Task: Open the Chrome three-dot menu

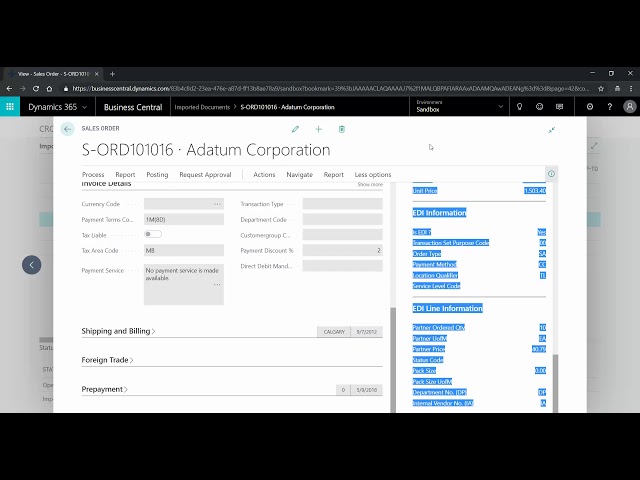Action: pos(631,88)
